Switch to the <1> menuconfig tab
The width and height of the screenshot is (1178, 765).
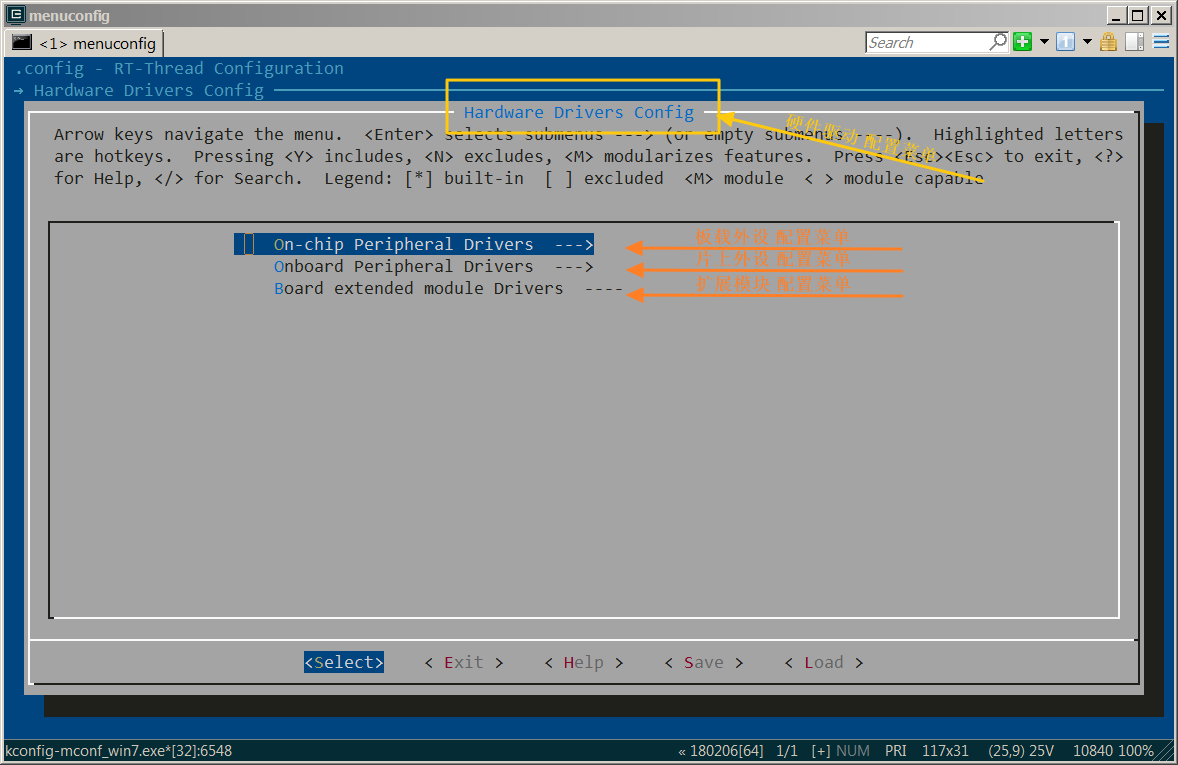(85, 43)
